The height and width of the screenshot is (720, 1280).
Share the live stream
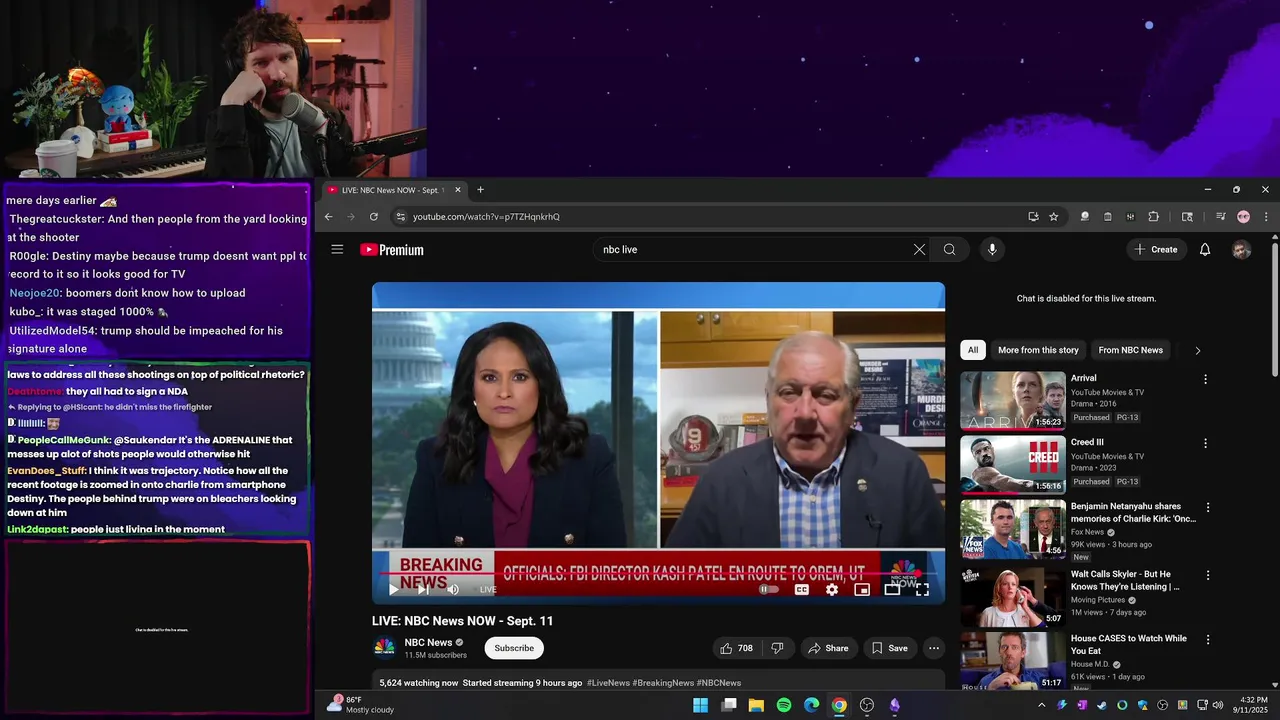pyautogui.click(x=827, y=648)
